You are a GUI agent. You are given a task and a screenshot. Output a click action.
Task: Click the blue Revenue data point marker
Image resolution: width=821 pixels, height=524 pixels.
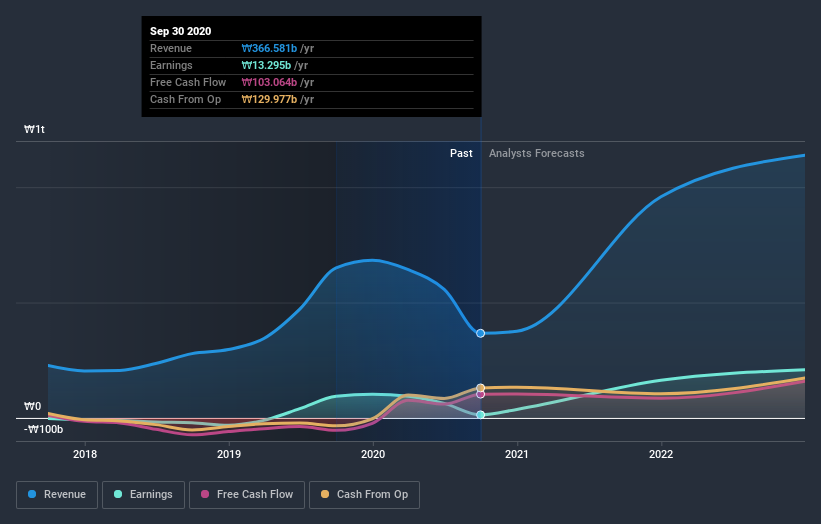pos(480,333)
